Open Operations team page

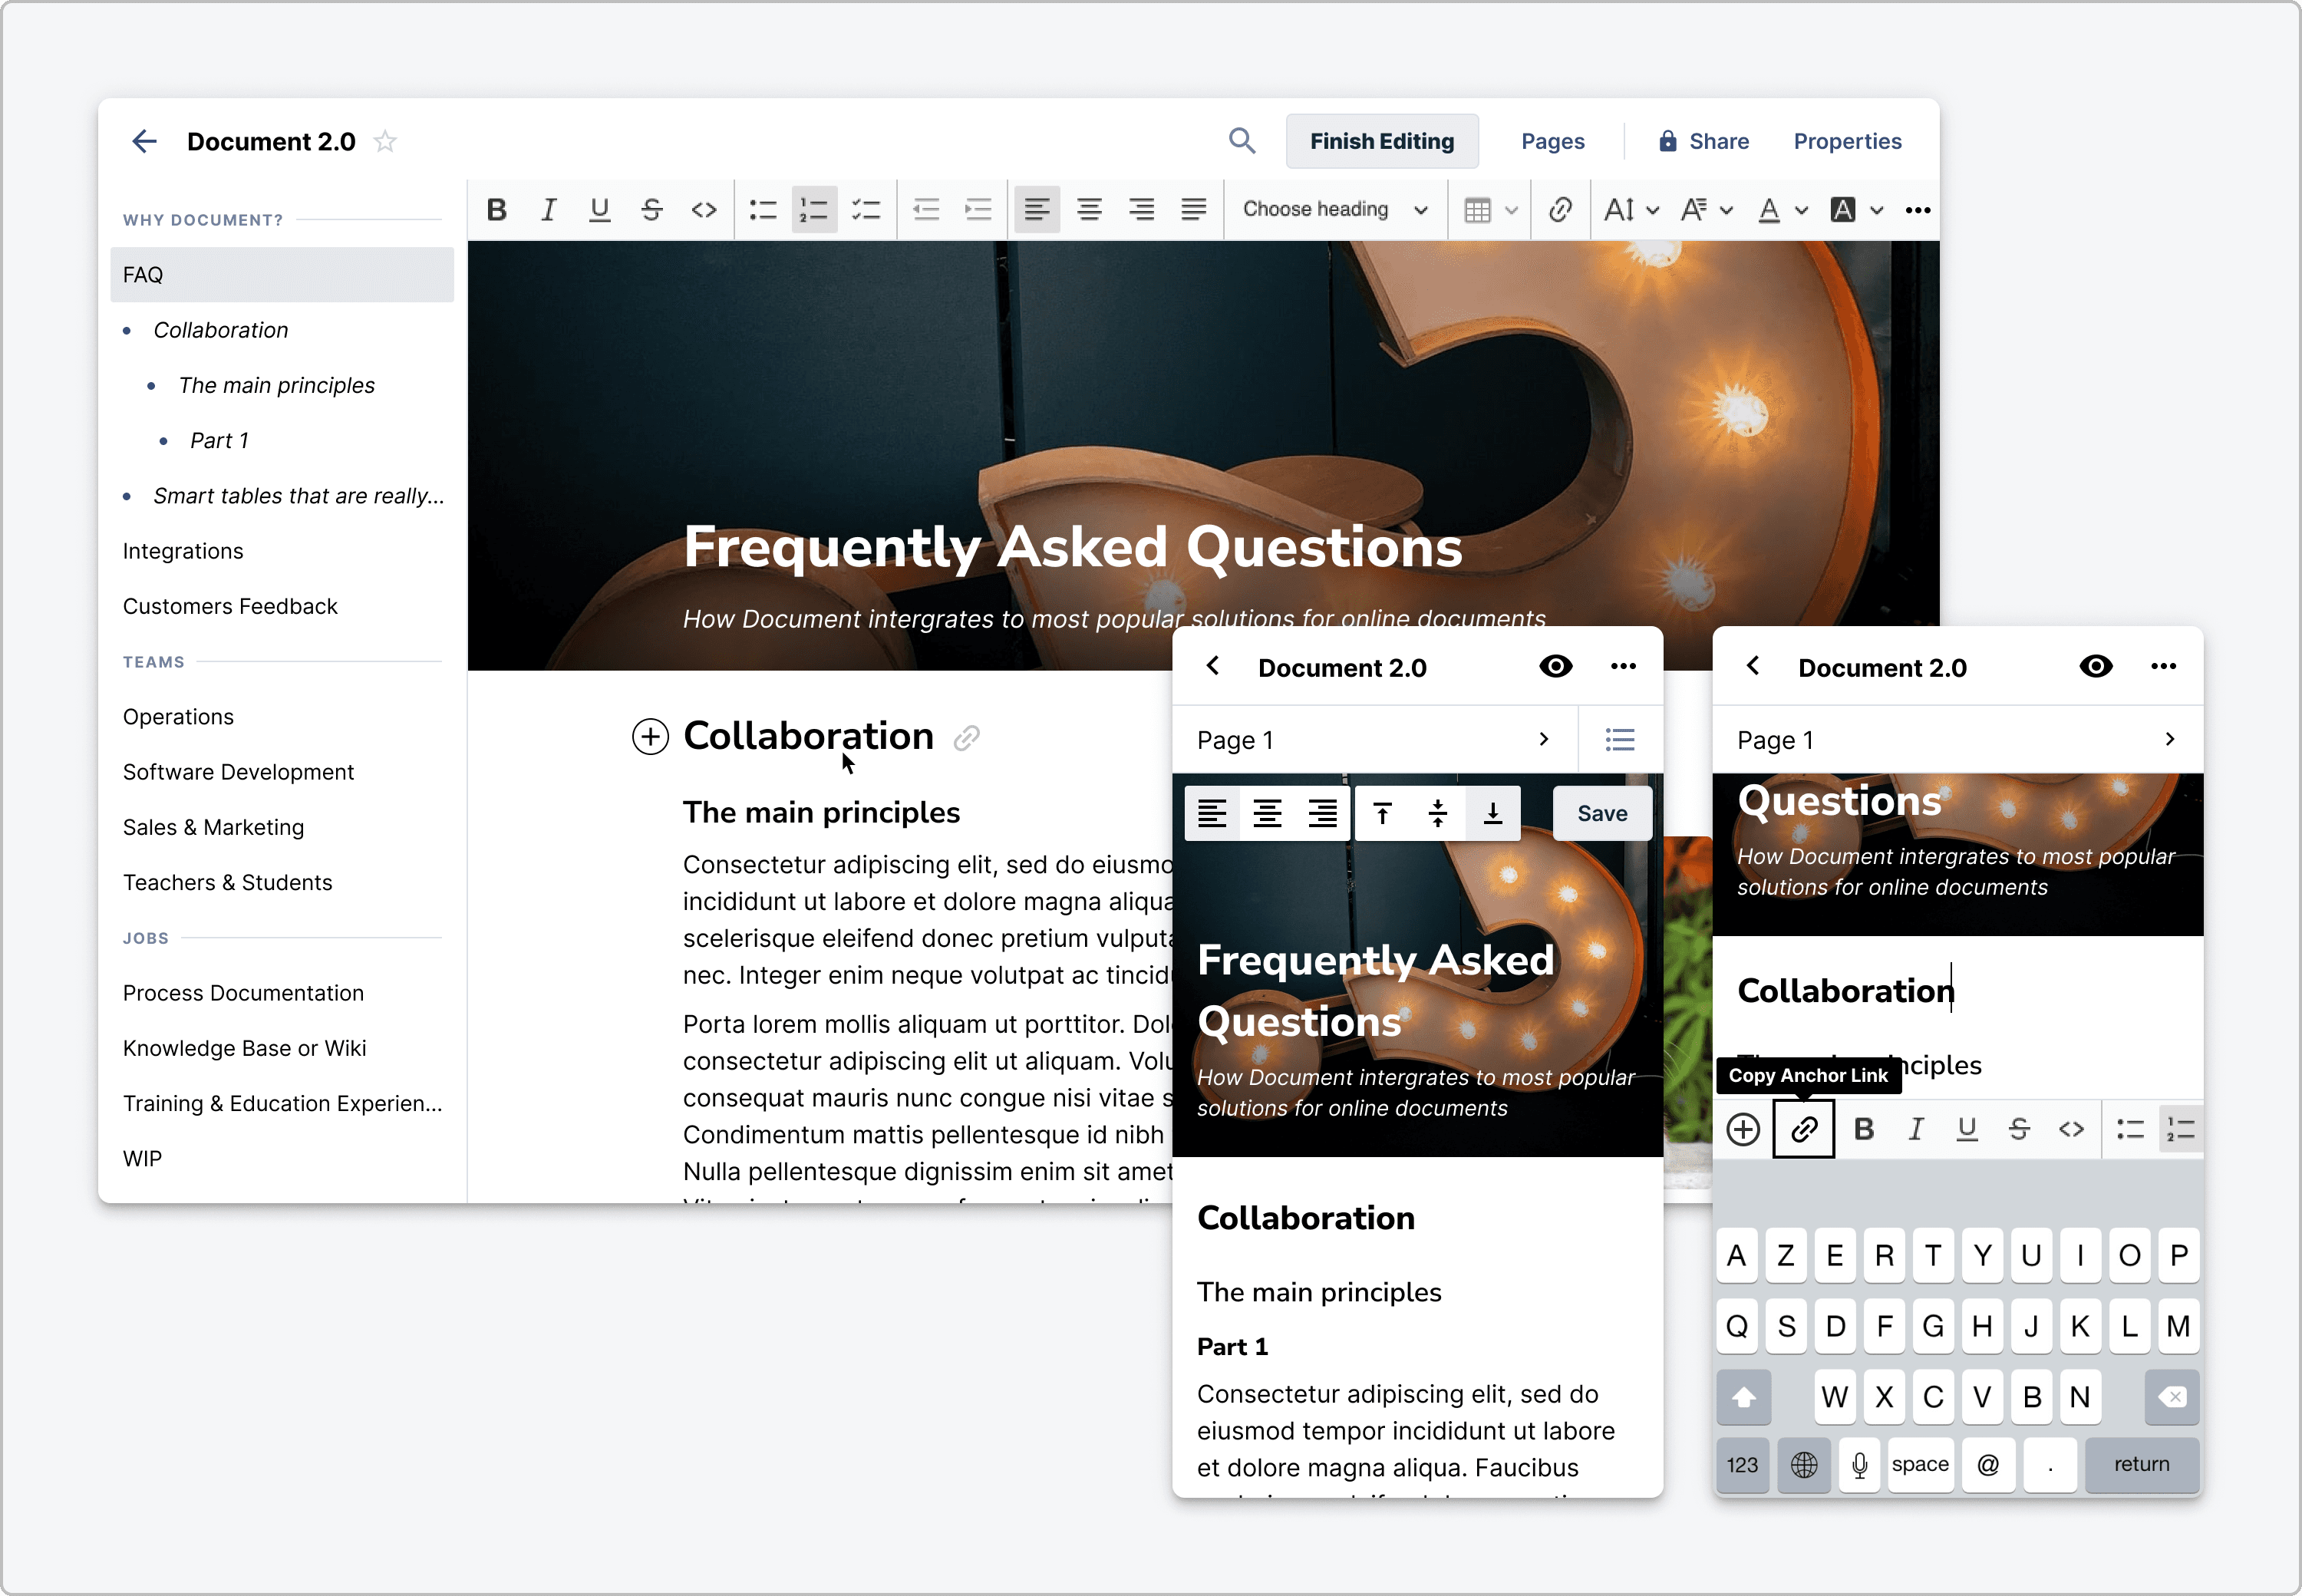(178, 717)
